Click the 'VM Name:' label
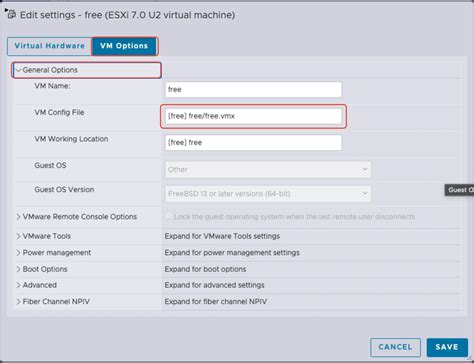The height and width of the screenshot is (363, 474). [x=52, y=86]
